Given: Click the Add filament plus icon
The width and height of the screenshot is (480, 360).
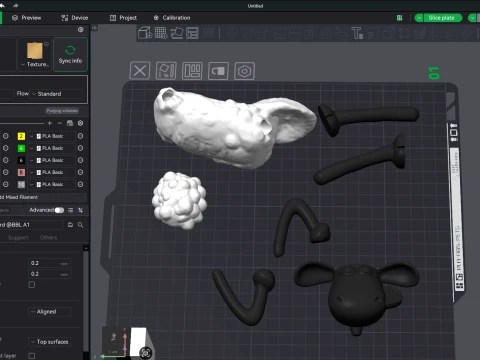Looking at the screenshot, I should (x=50, y=123).
